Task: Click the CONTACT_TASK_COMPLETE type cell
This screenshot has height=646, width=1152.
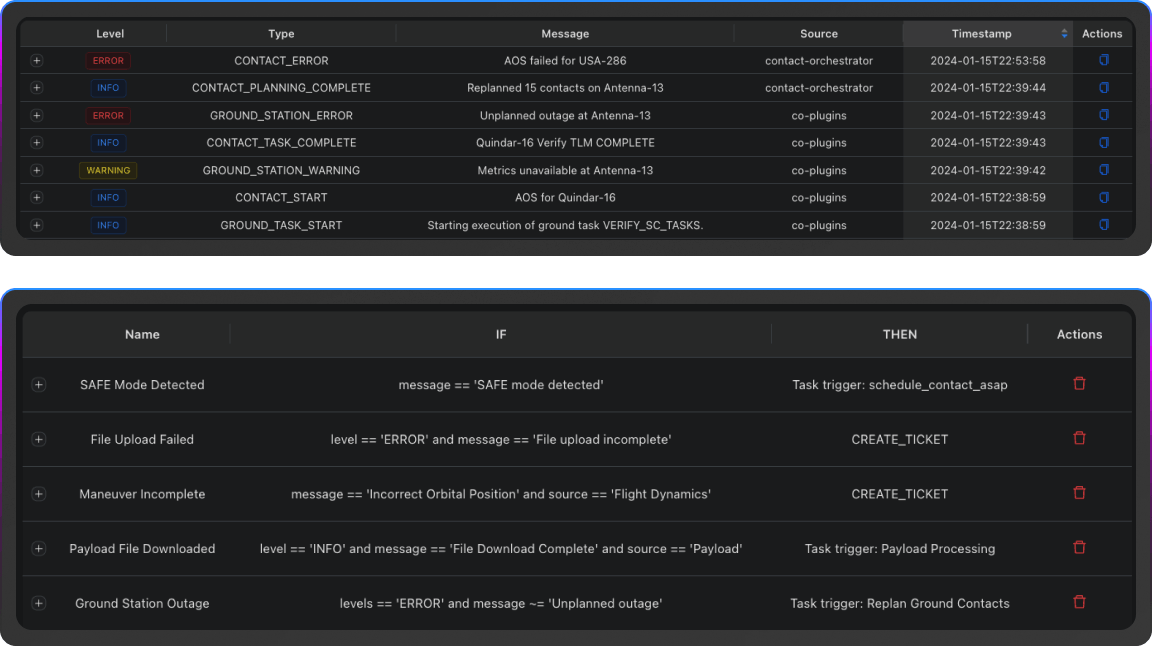Action: pyautogui.click(x=281, y=143)
